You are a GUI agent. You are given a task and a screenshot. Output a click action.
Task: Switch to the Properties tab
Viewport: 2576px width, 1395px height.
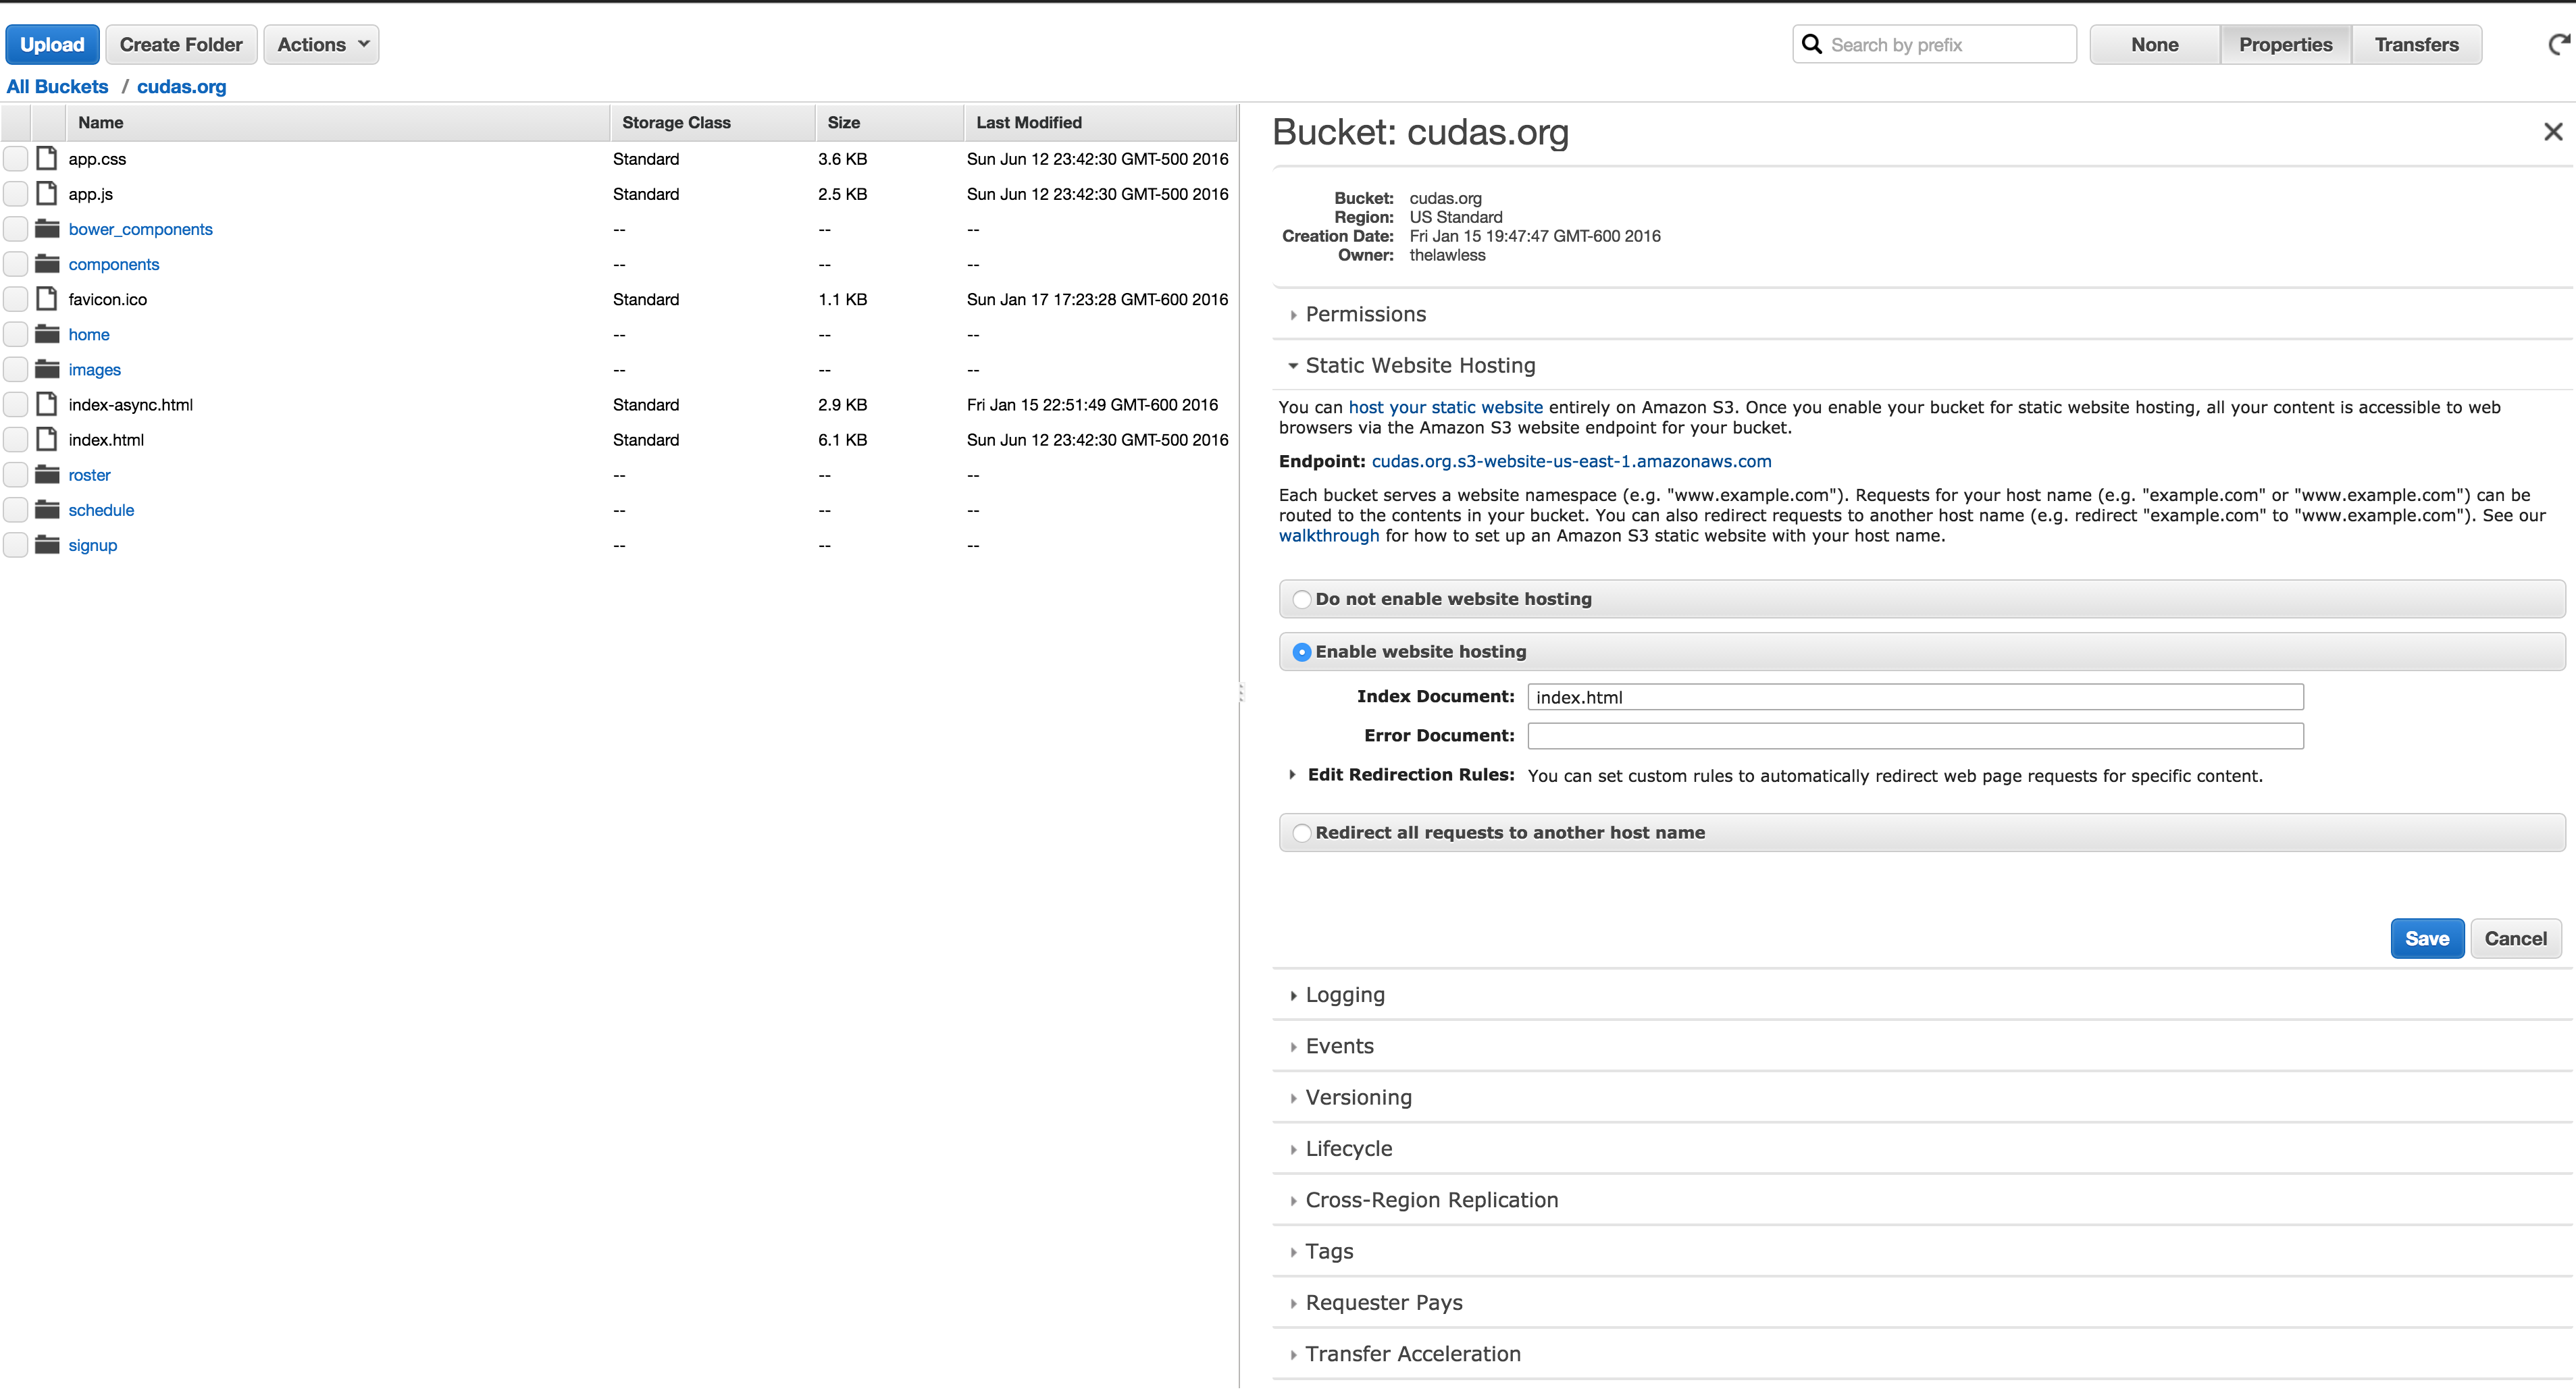point(2286,44)
